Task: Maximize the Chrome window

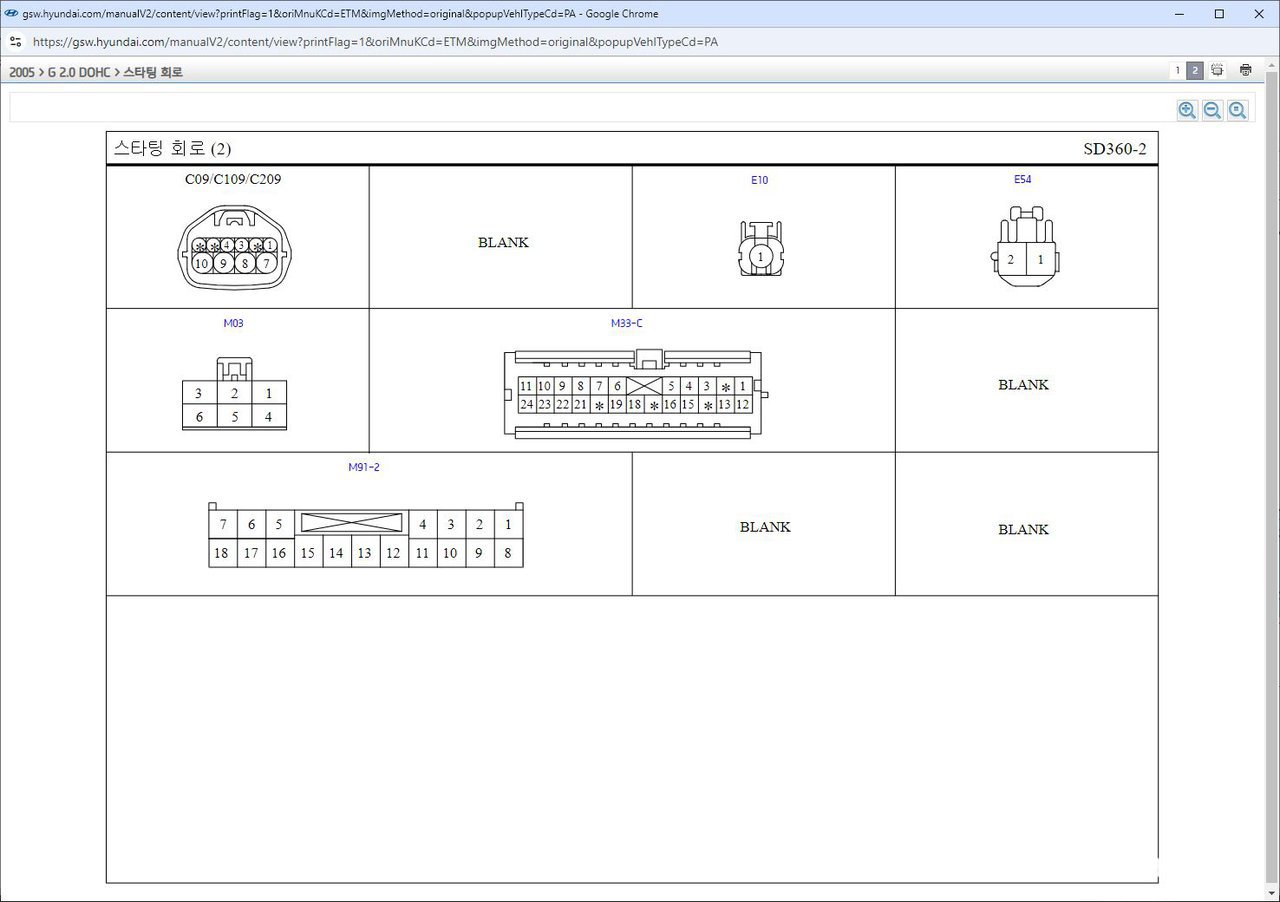Action: [1219, 14]
